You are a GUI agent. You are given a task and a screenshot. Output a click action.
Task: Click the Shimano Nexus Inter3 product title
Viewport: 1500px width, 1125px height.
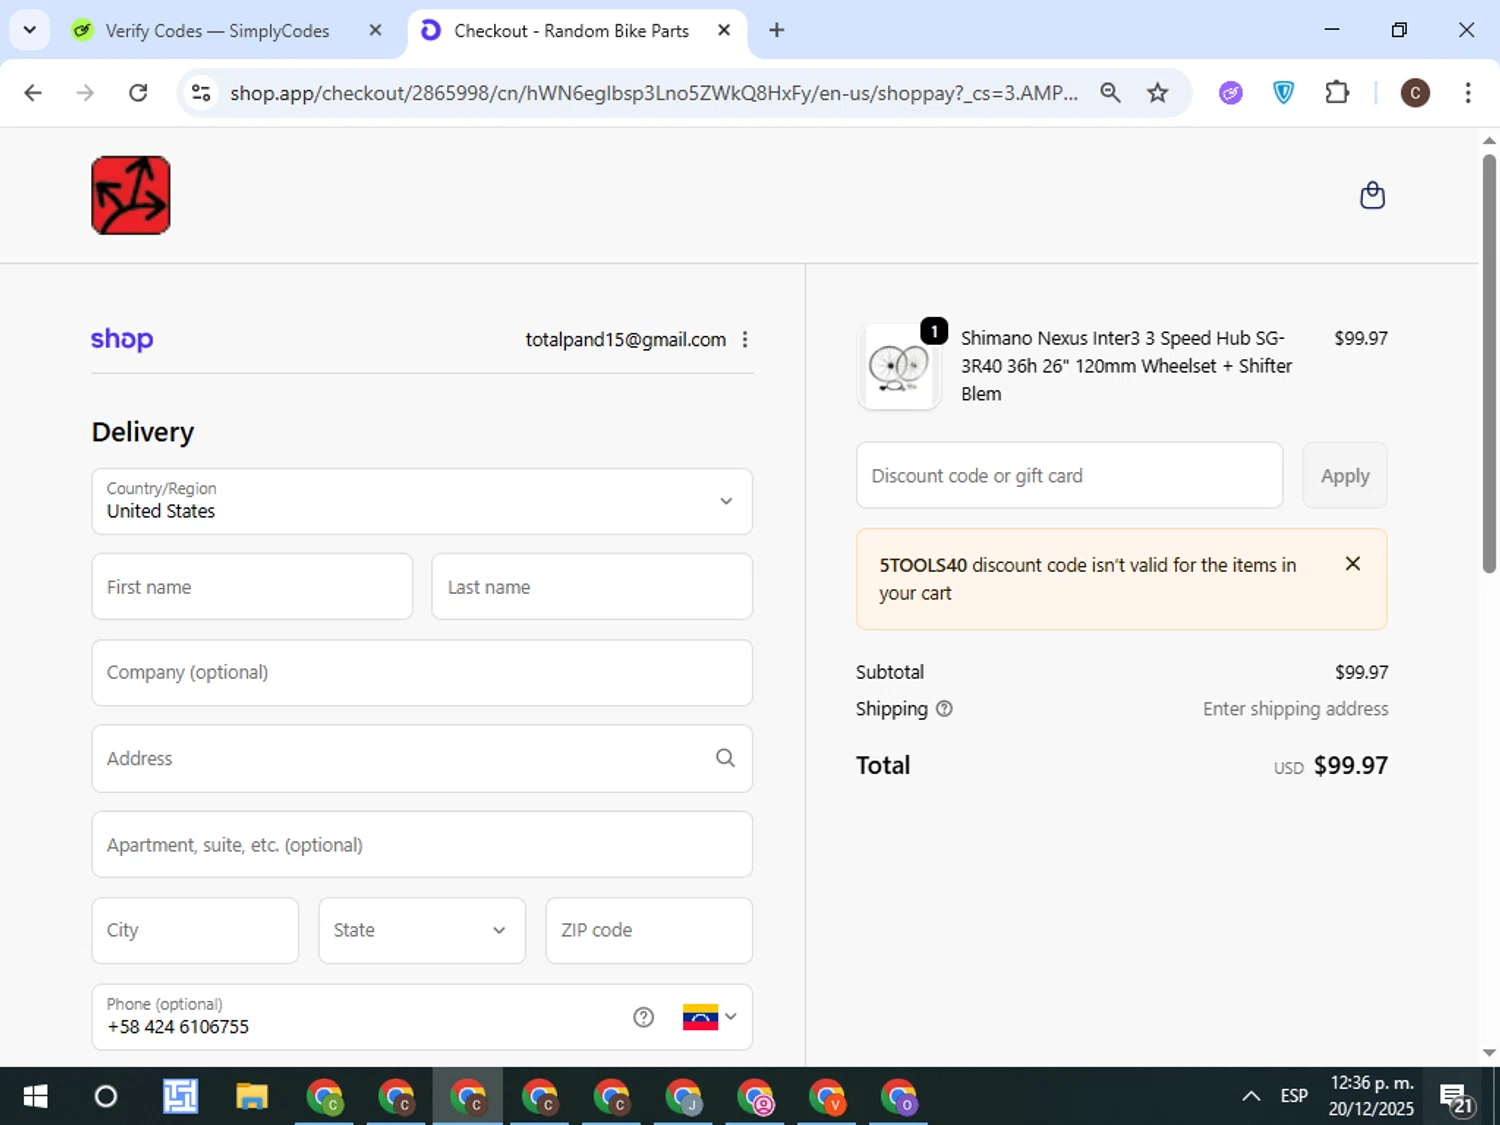(x=1127, y=366)
